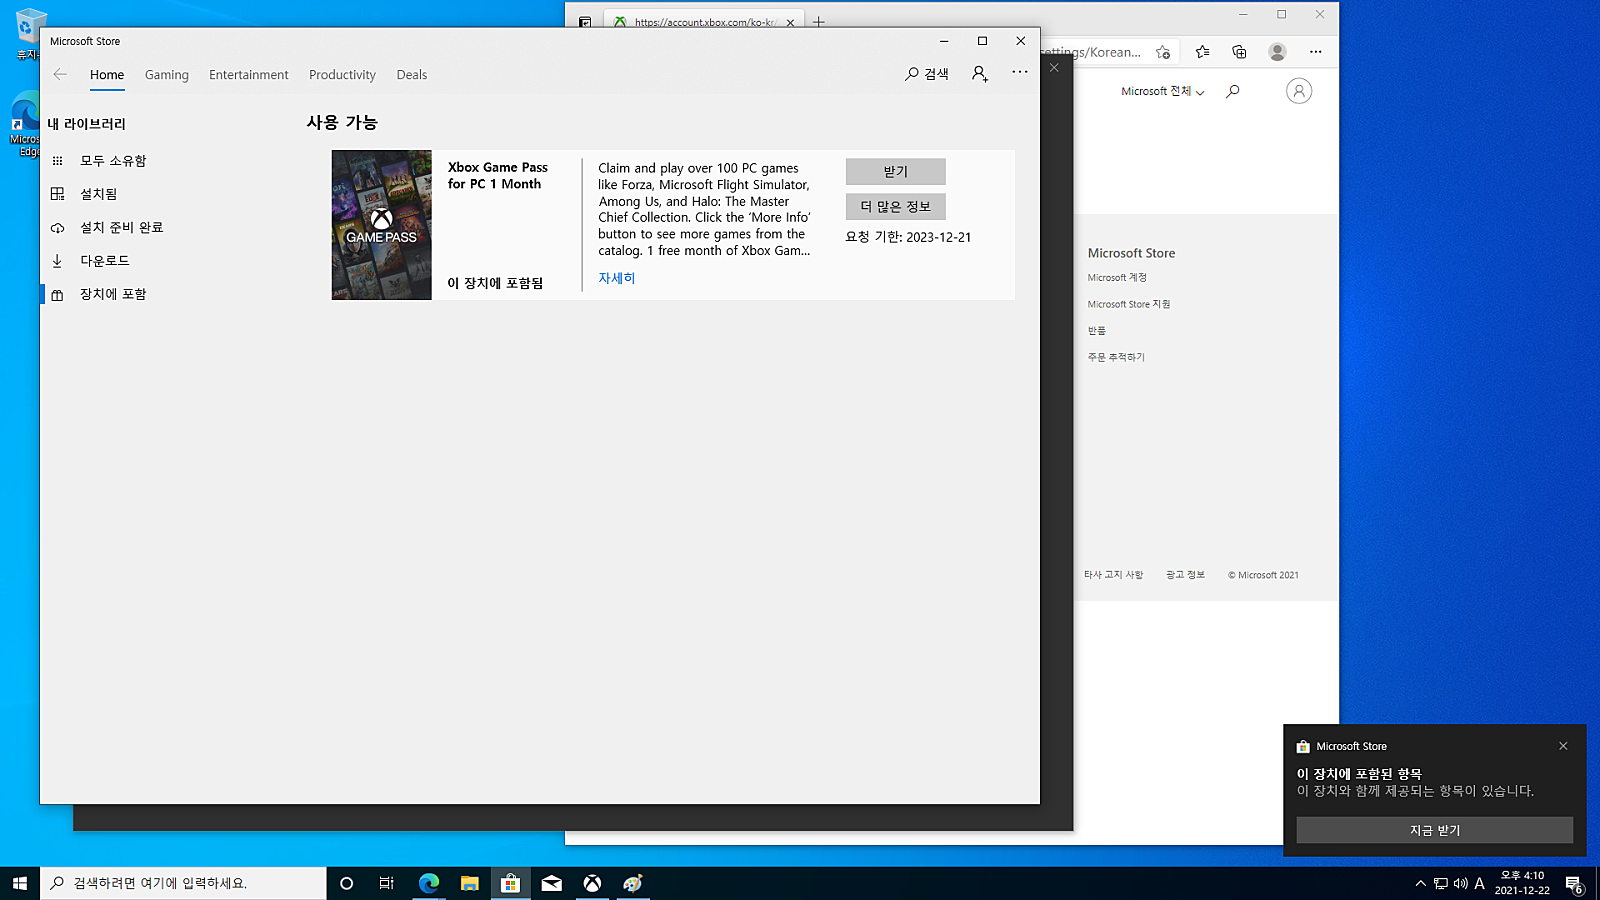Add this page to Edge favorites

[x=1163, y=52]
